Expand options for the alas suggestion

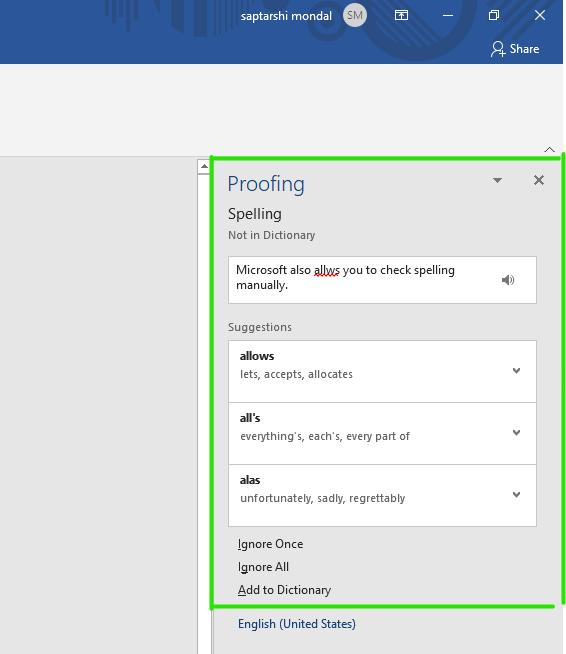point(516,495)
